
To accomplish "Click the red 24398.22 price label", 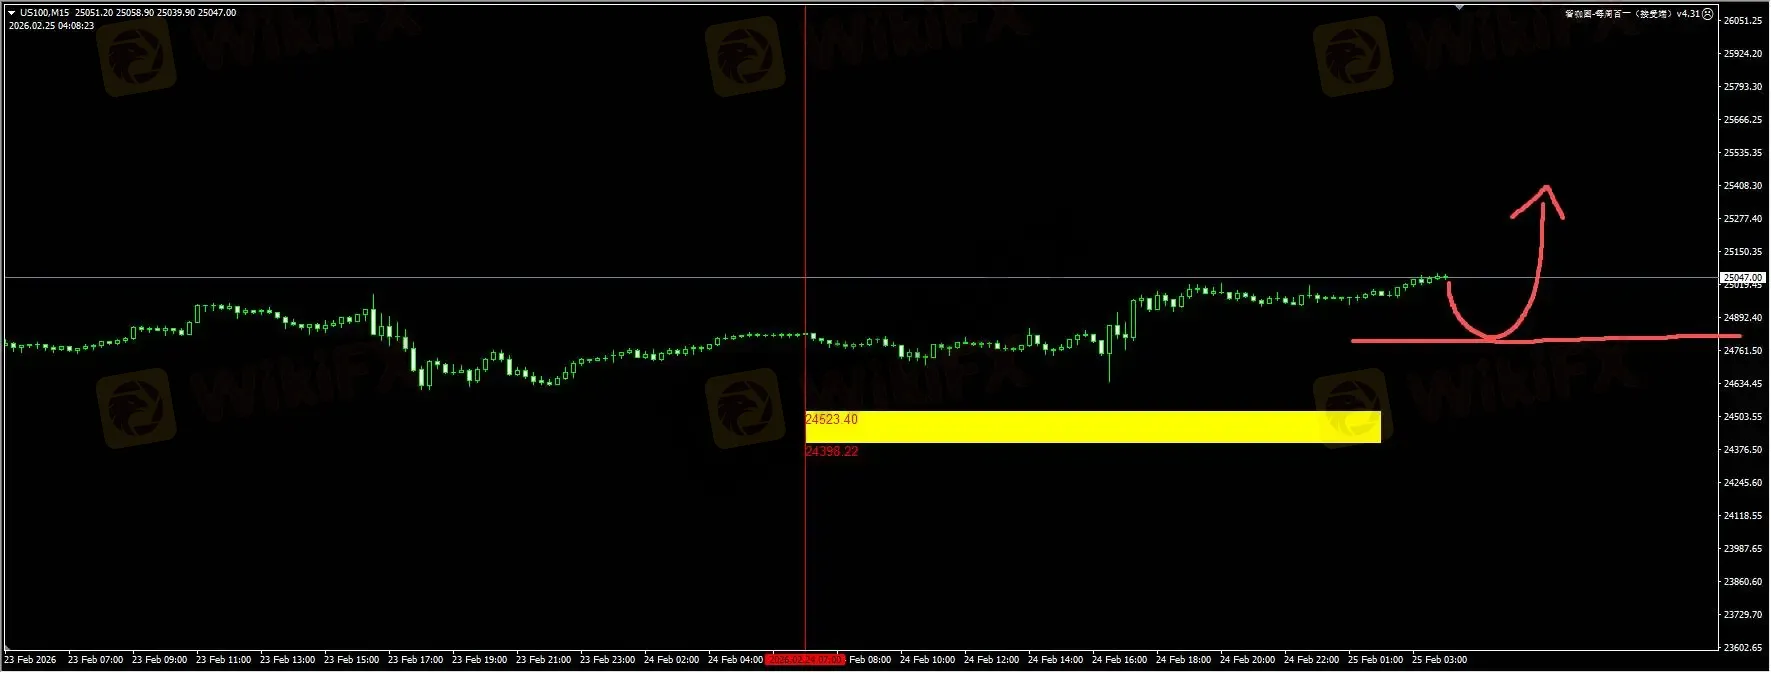I will point(831,452).
